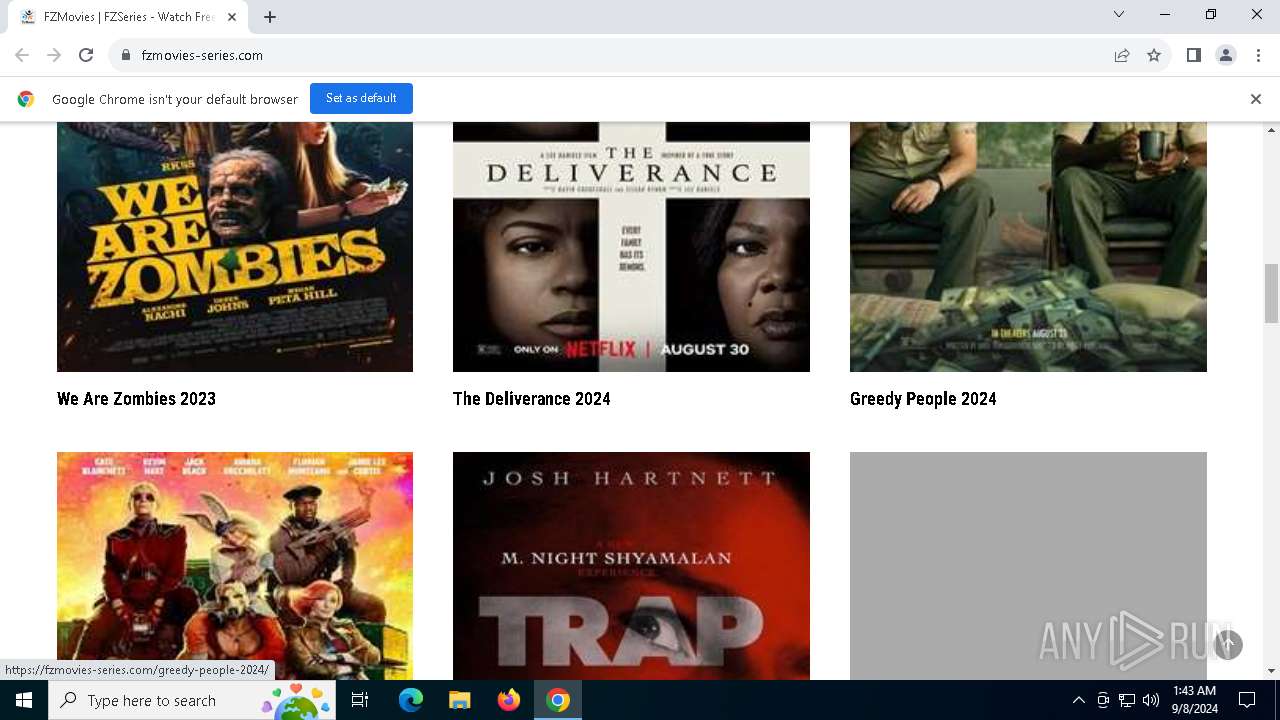
Task: Open Chrome profile avatar
Action: point(1226,55)
